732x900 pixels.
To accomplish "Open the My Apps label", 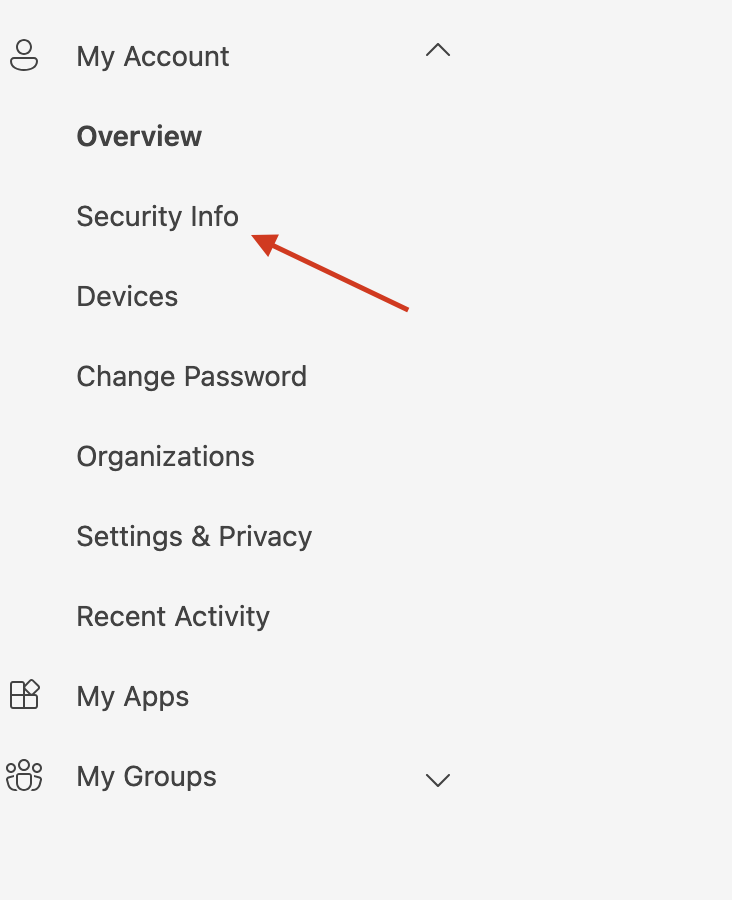I will tap(133, 697).
